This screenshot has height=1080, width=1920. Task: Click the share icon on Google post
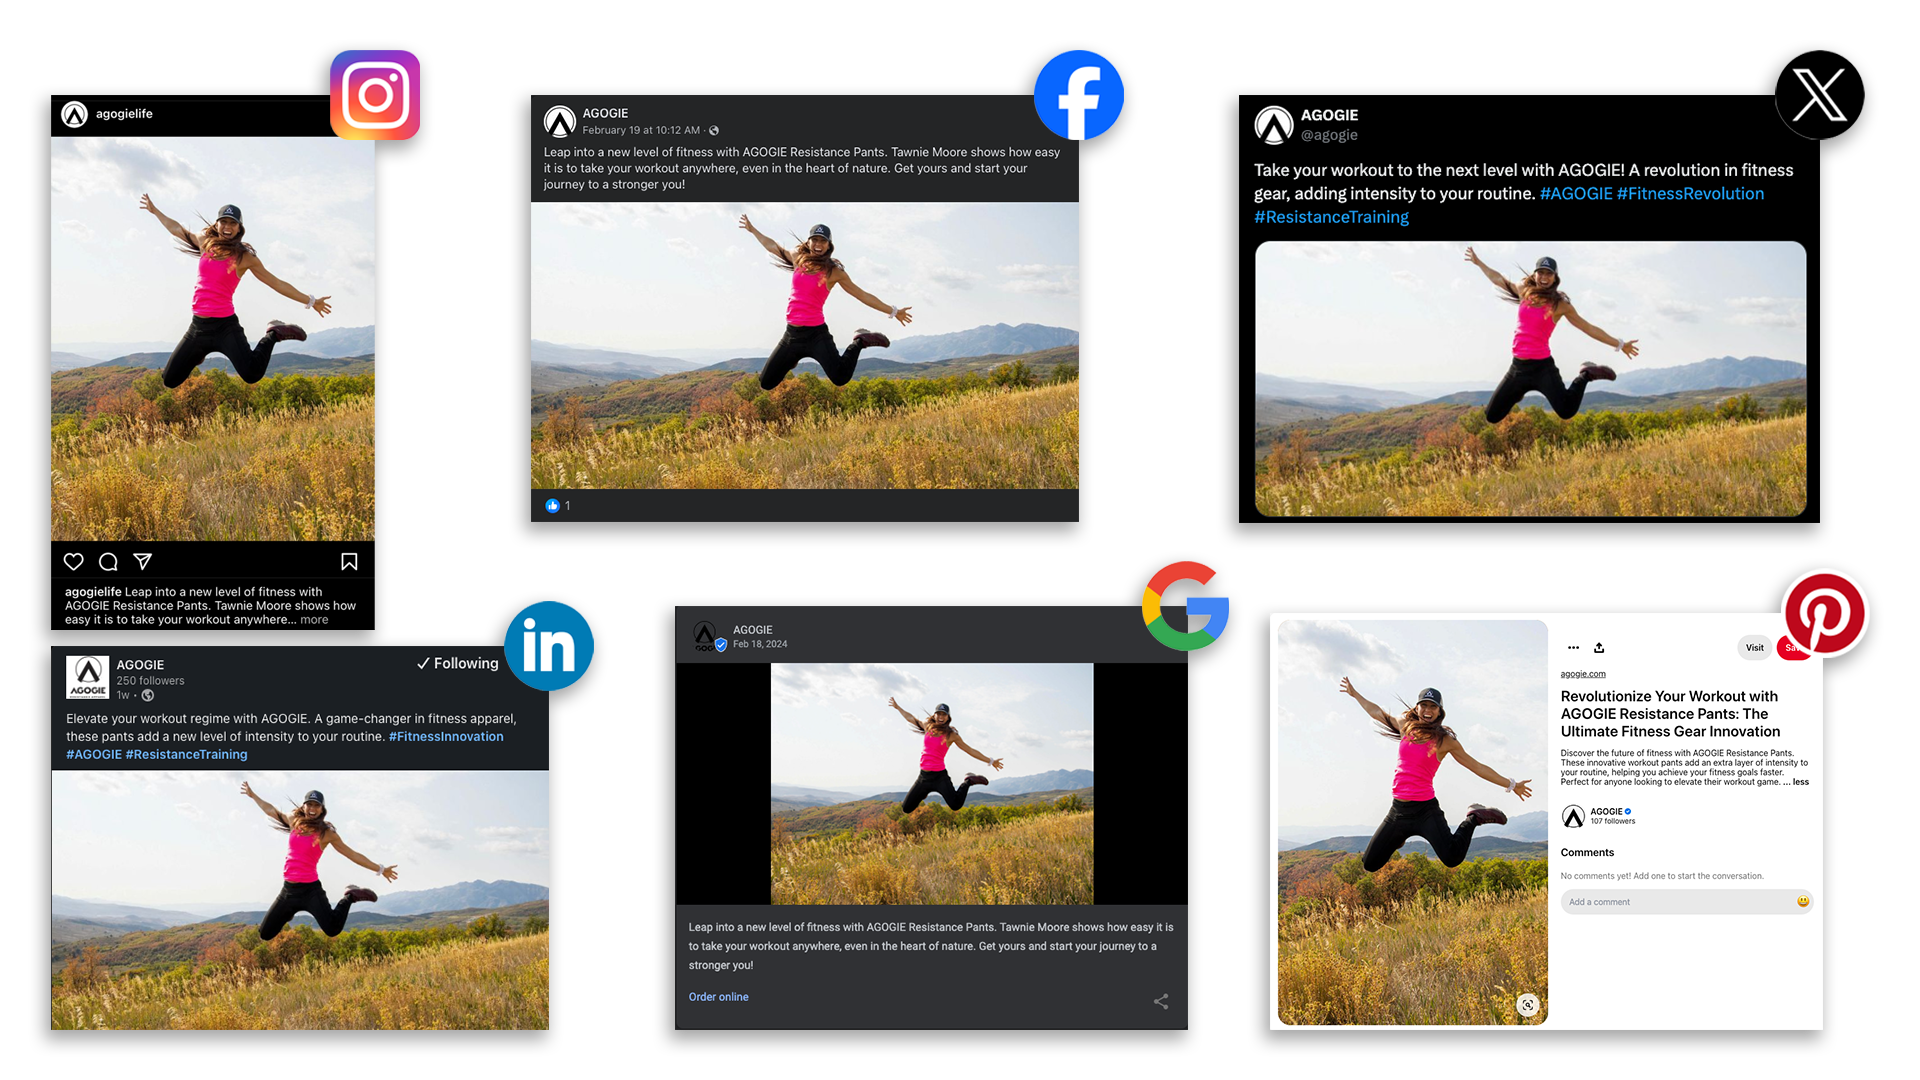coord(1161,1001)
